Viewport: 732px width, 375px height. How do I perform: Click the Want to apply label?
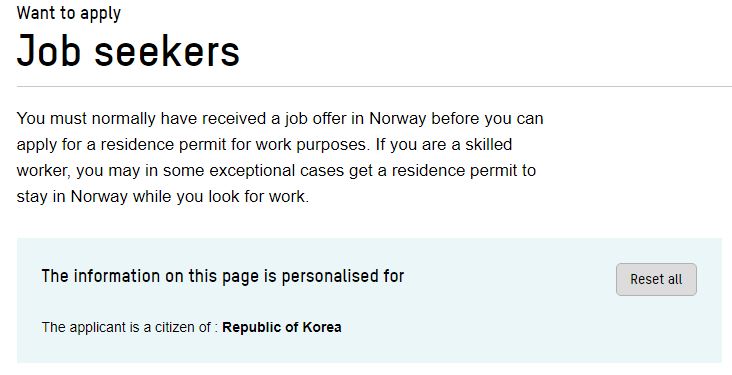point(69,13)
